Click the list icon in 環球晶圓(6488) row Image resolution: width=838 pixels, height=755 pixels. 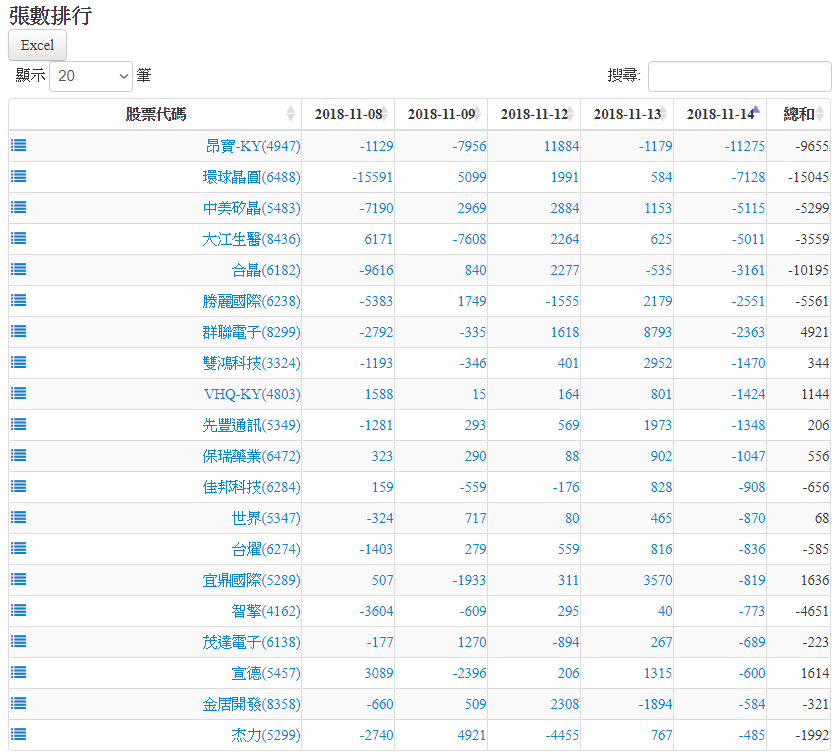tap(19, 176)
